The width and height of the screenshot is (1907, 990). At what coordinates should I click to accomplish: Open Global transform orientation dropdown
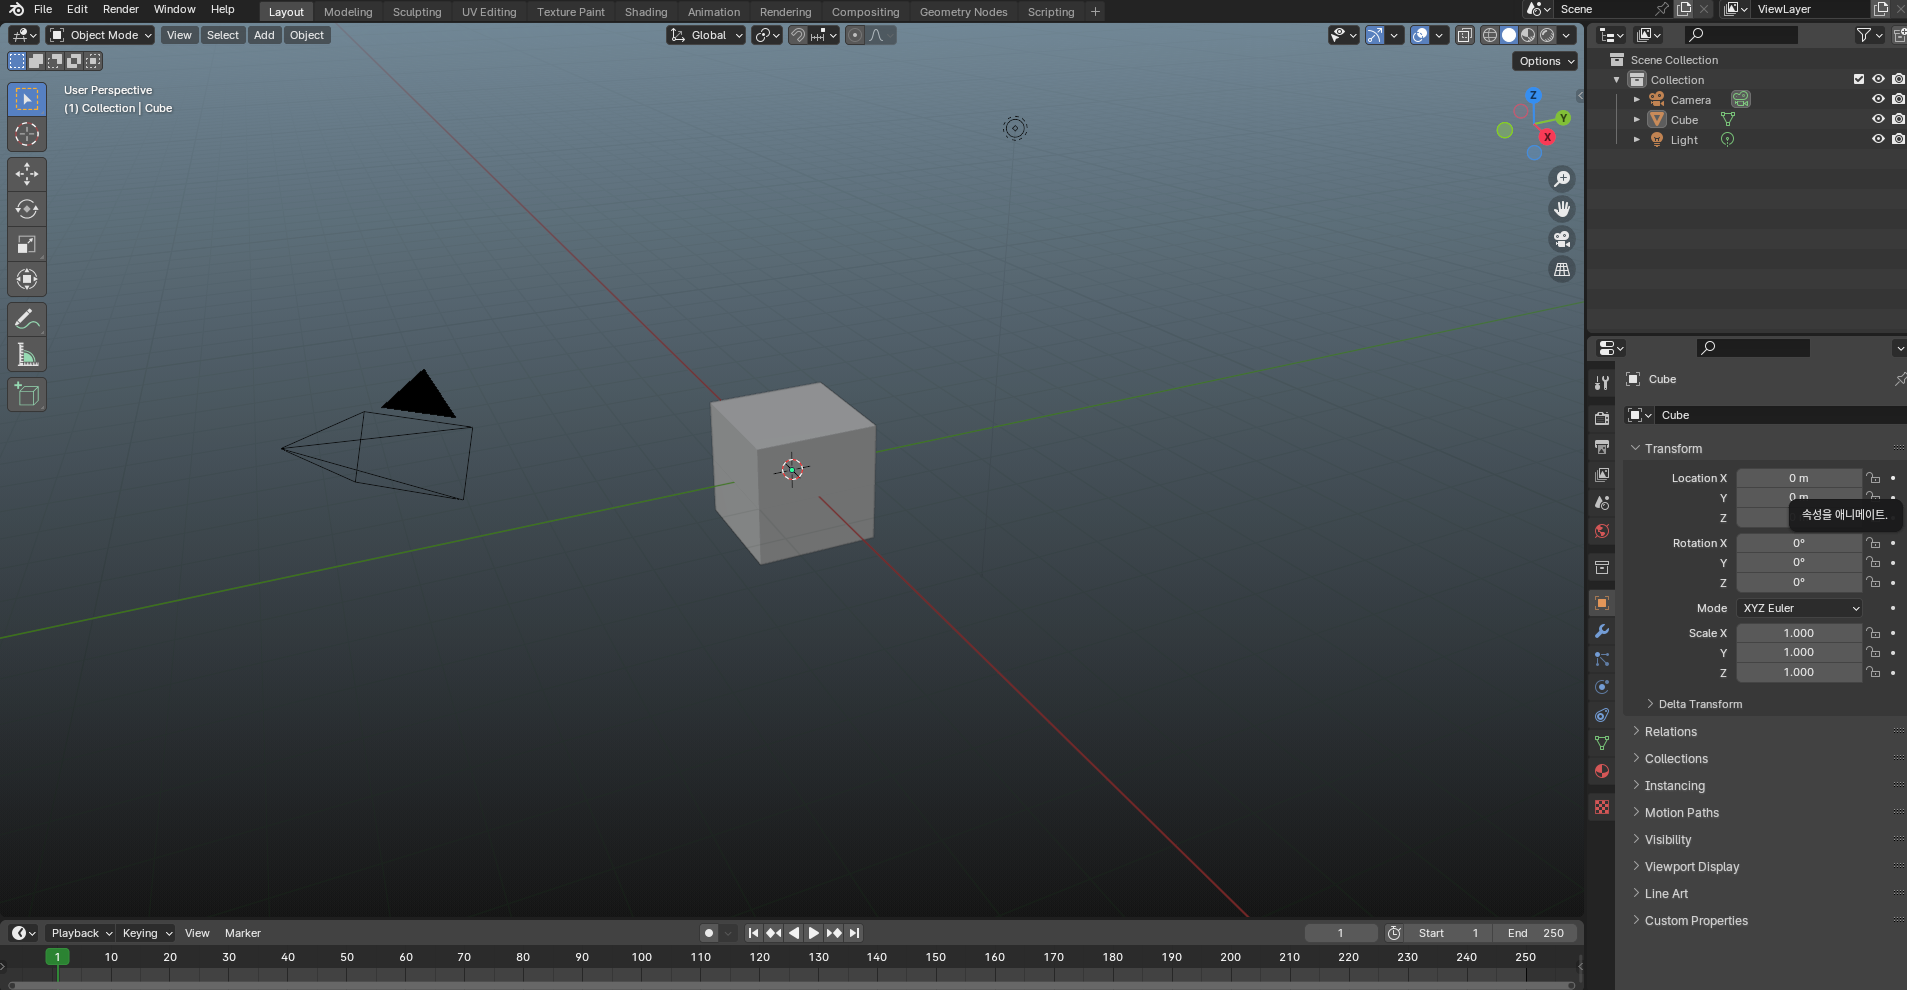[706, 35]
